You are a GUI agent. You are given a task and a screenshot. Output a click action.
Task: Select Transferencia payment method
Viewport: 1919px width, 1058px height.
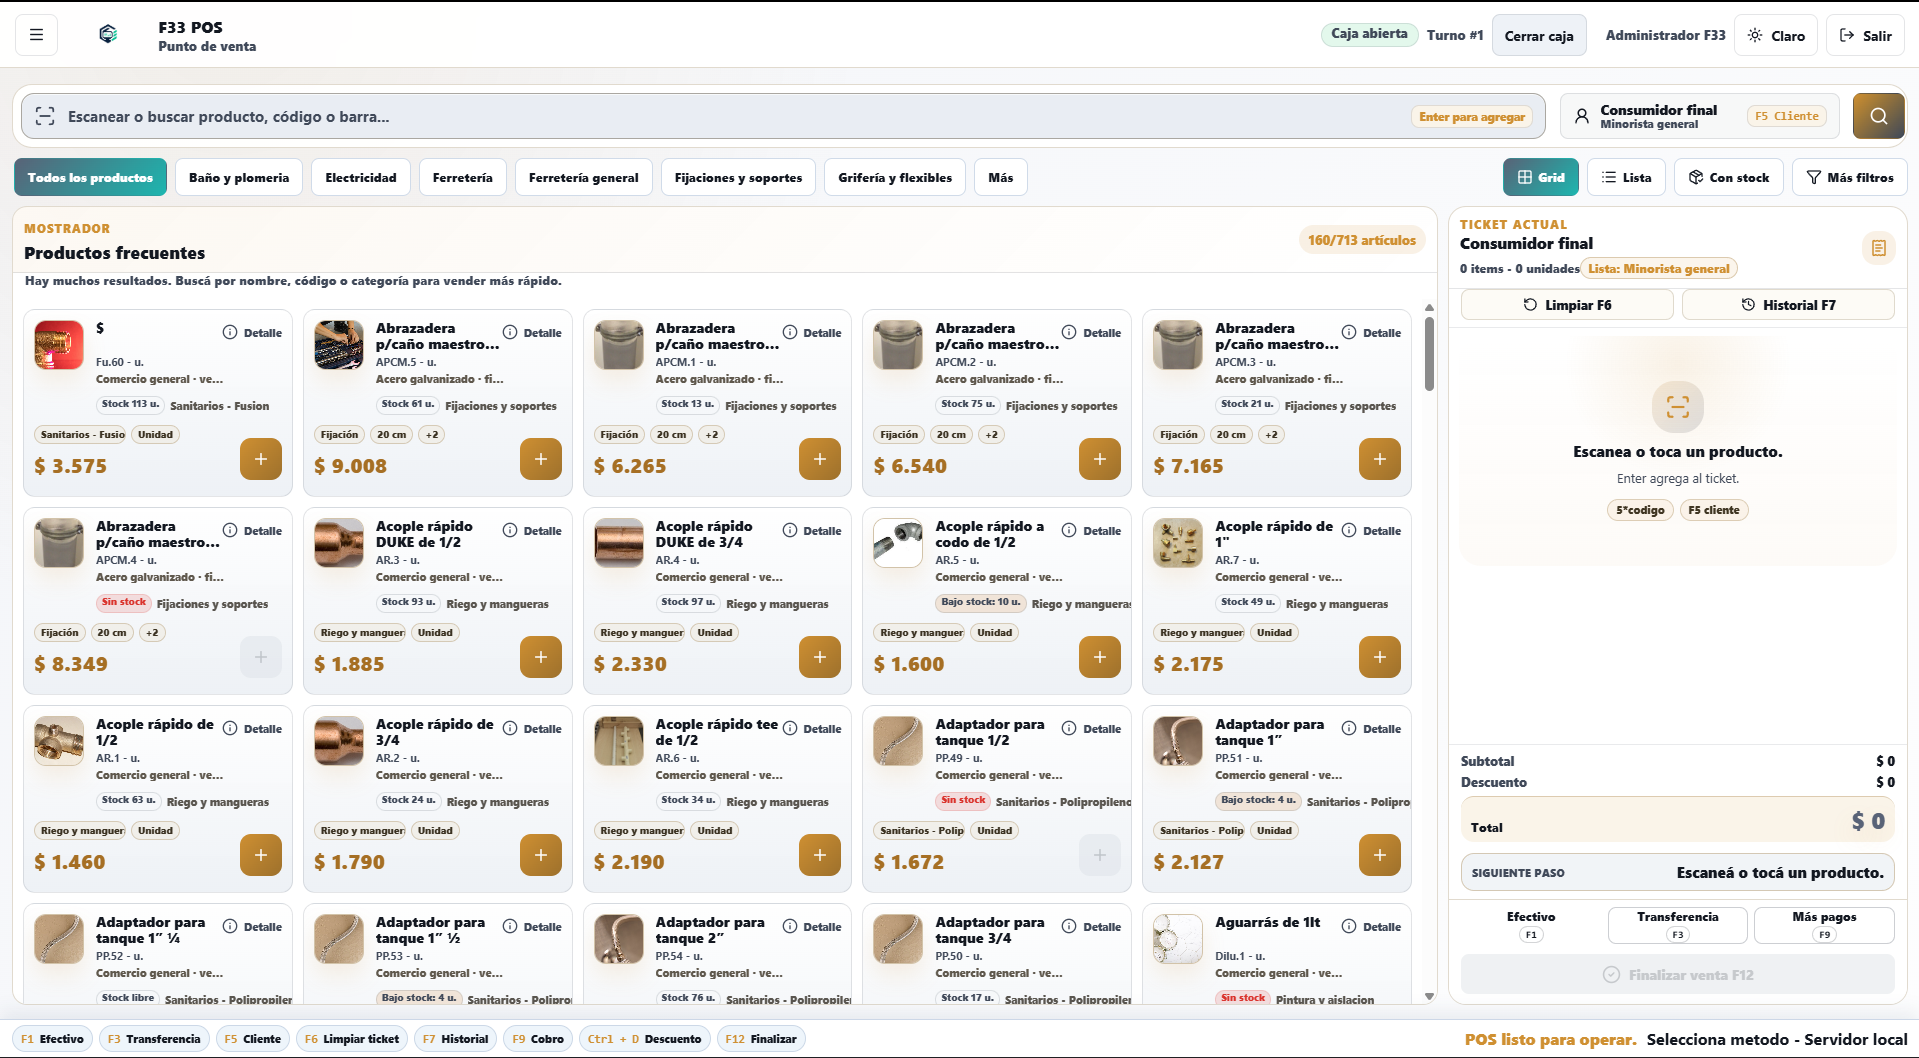[x=1677, y=925]
